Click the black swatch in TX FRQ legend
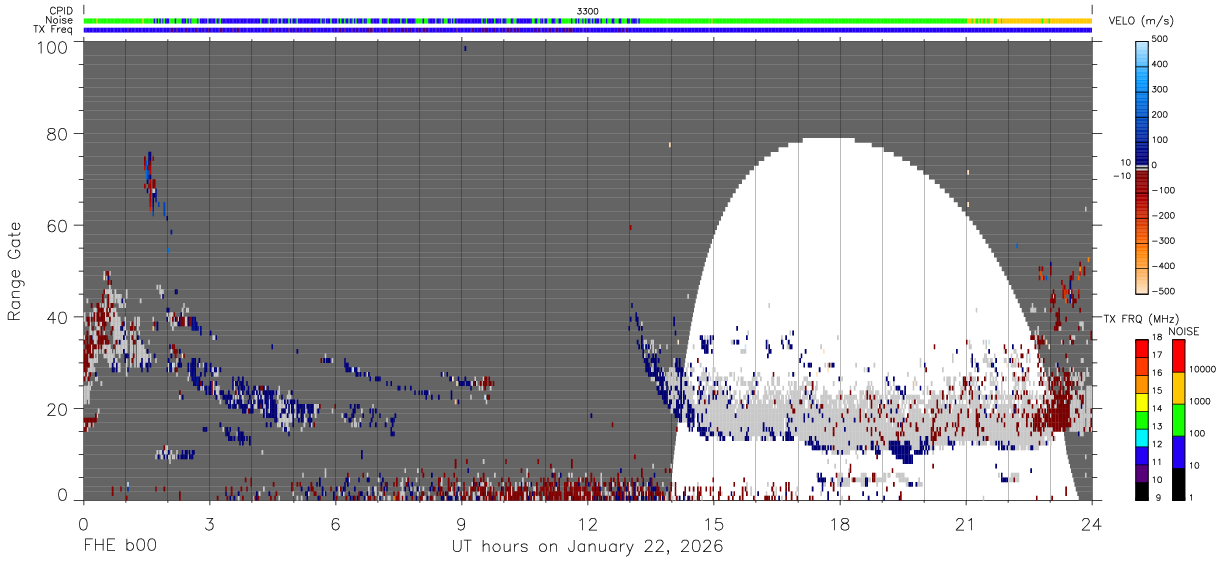This screenshot has height=567, width=1228. (1141, 491)
